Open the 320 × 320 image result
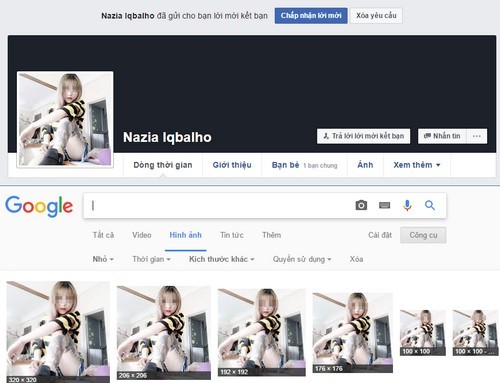500x383 pixels. [x=58, y=332]
